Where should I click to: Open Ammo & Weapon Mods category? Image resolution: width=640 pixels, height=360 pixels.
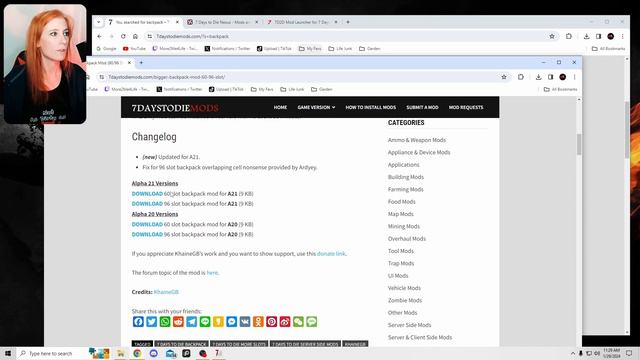pyautogui.click(x=417, y=140)
